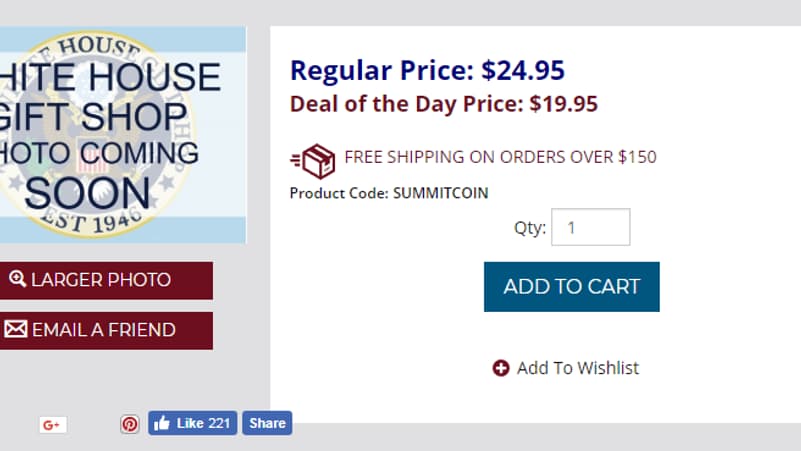Click the shipping box icon
Viewport: 801px width, 451px height.
coord(313,161)
